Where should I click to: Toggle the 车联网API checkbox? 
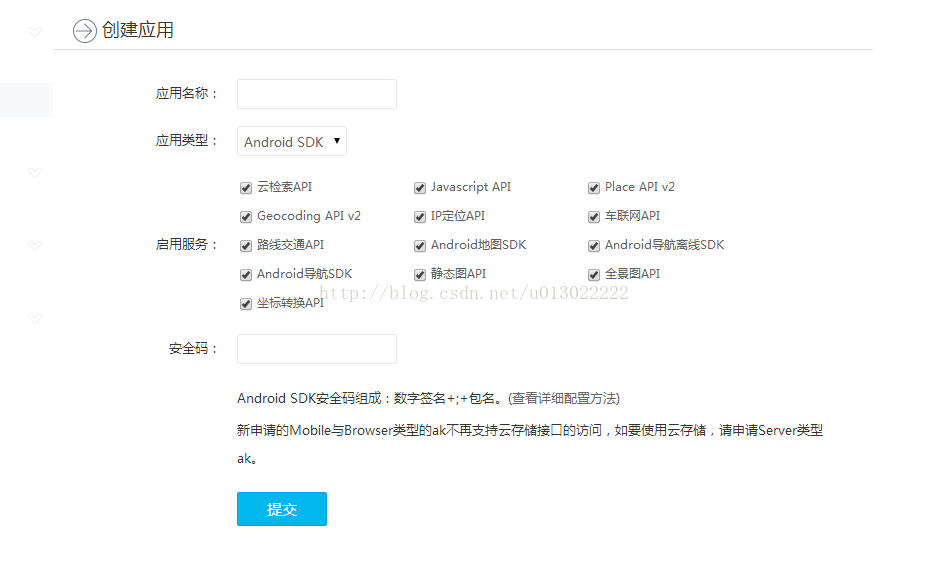(x=594, y=217)
